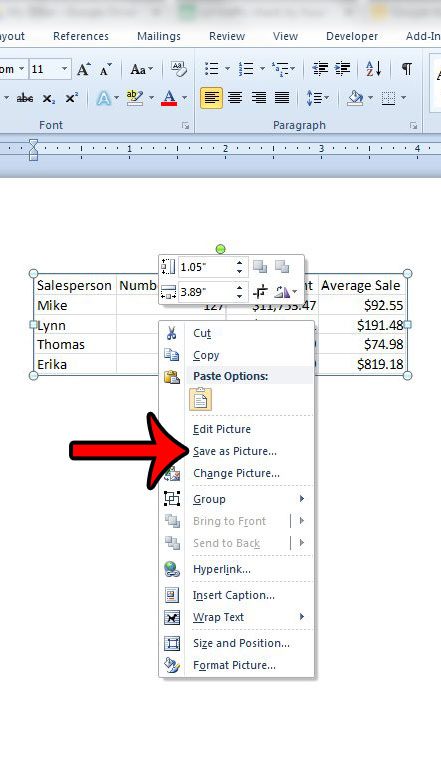Increase the paragraph indent
This screenshot has width=441, height=767.
point(343,69)
